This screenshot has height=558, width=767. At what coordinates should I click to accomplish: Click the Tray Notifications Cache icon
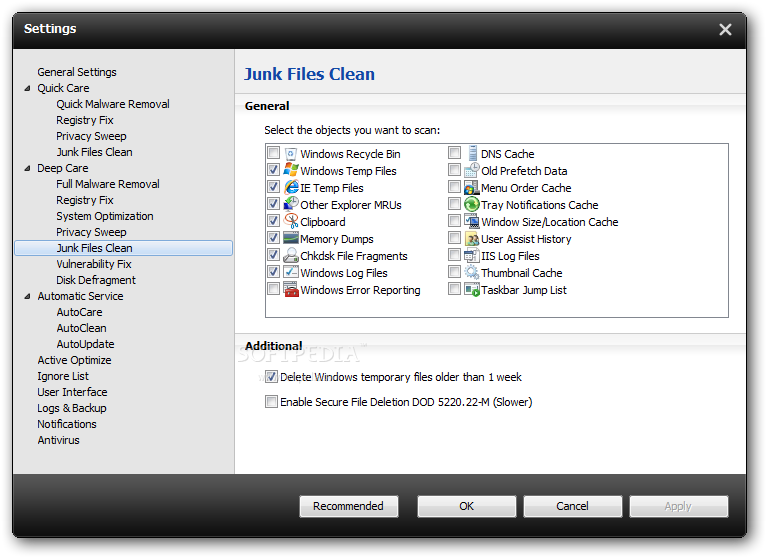coord(472,204)
